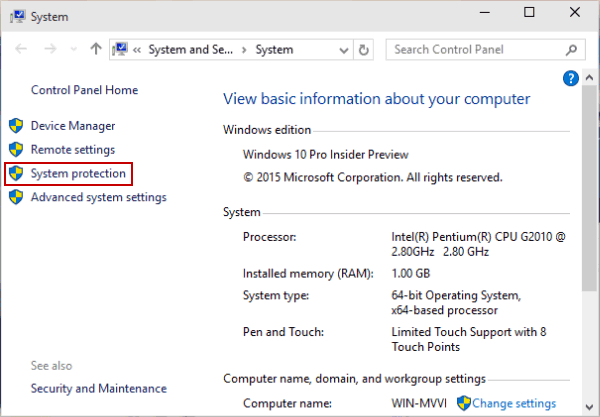Select the System and Security breadcrumb
The image size is (600, 417).
click(190, 49)
